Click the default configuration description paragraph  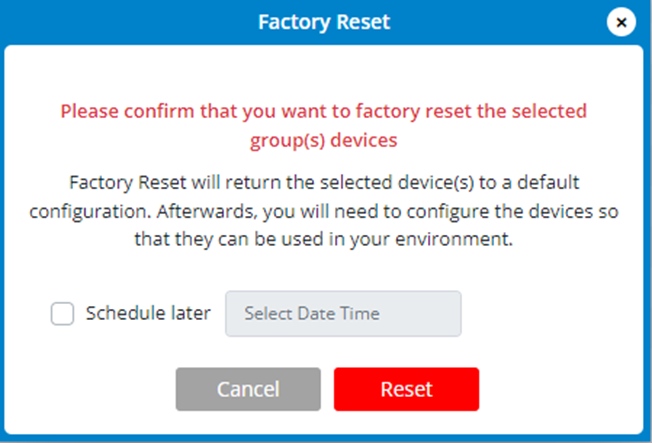coord(324,212)
